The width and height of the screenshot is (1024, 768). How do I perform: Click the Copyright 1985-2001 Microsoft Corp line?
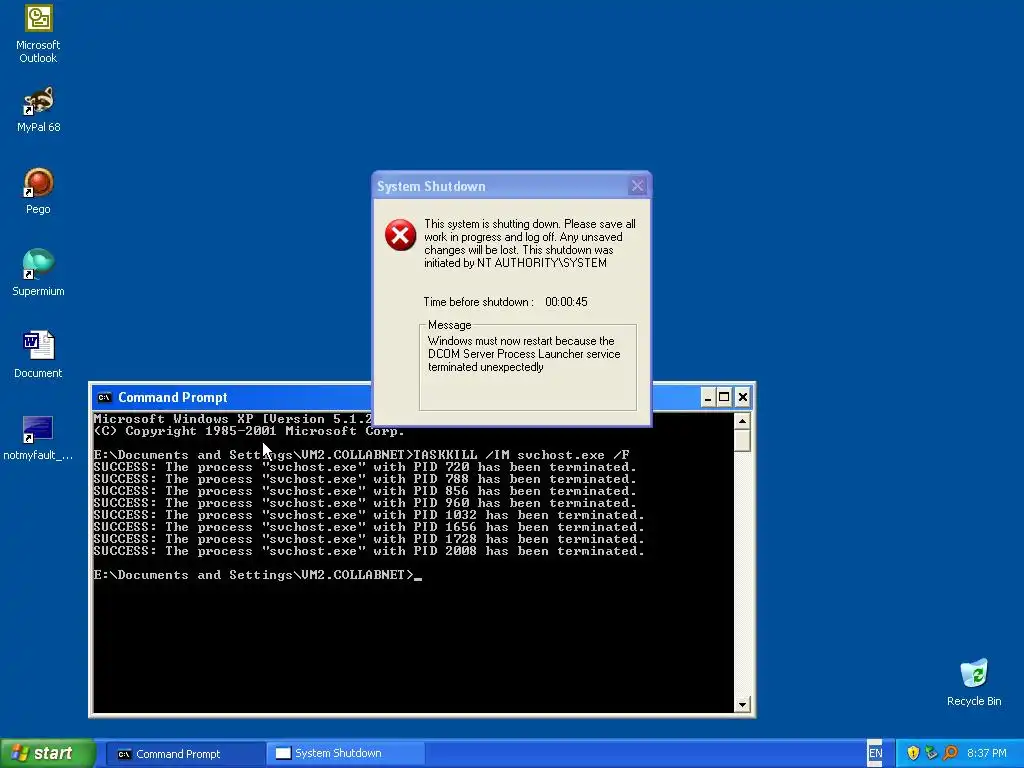pyautogui.click(x=249, y=431)
